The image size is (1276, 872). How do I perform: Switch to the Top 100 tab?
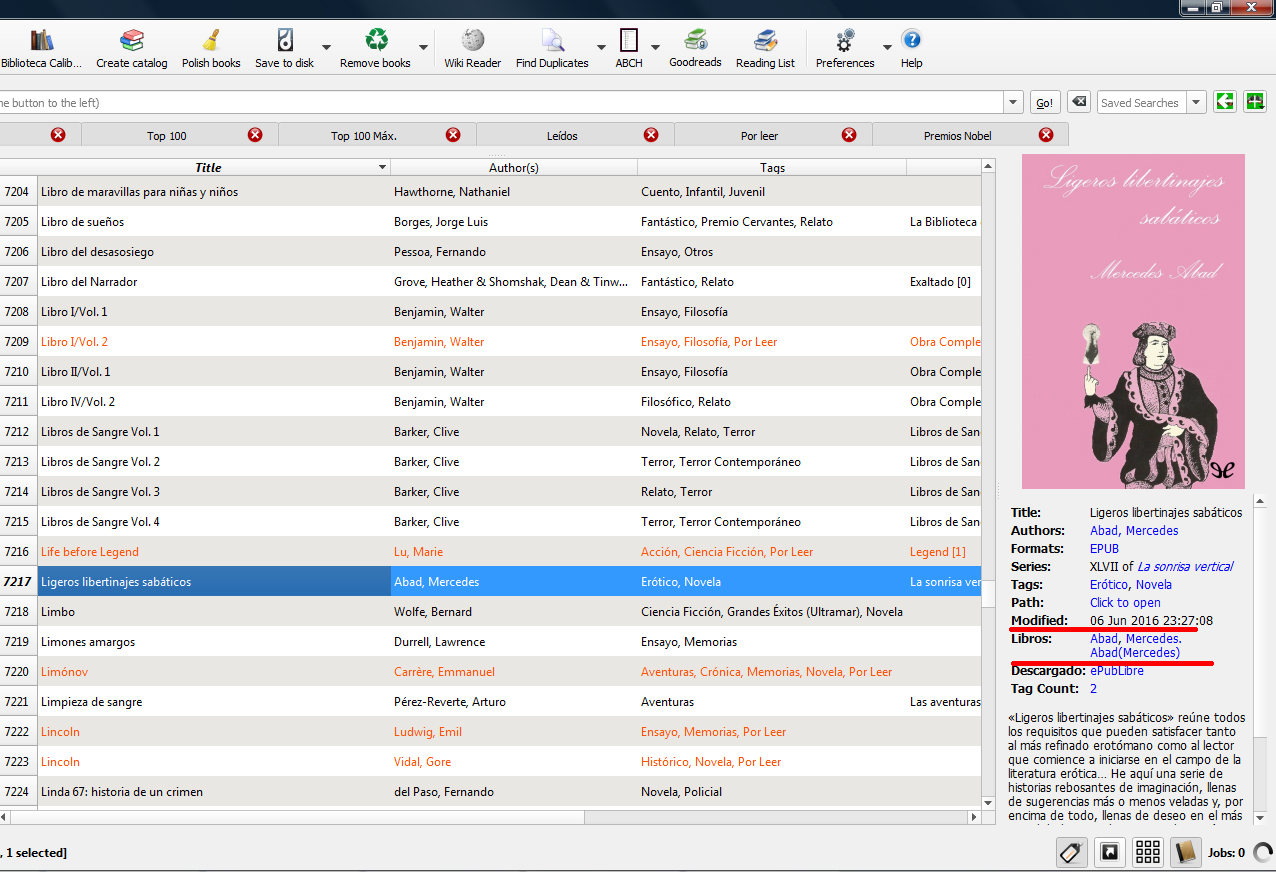[167, 136]
